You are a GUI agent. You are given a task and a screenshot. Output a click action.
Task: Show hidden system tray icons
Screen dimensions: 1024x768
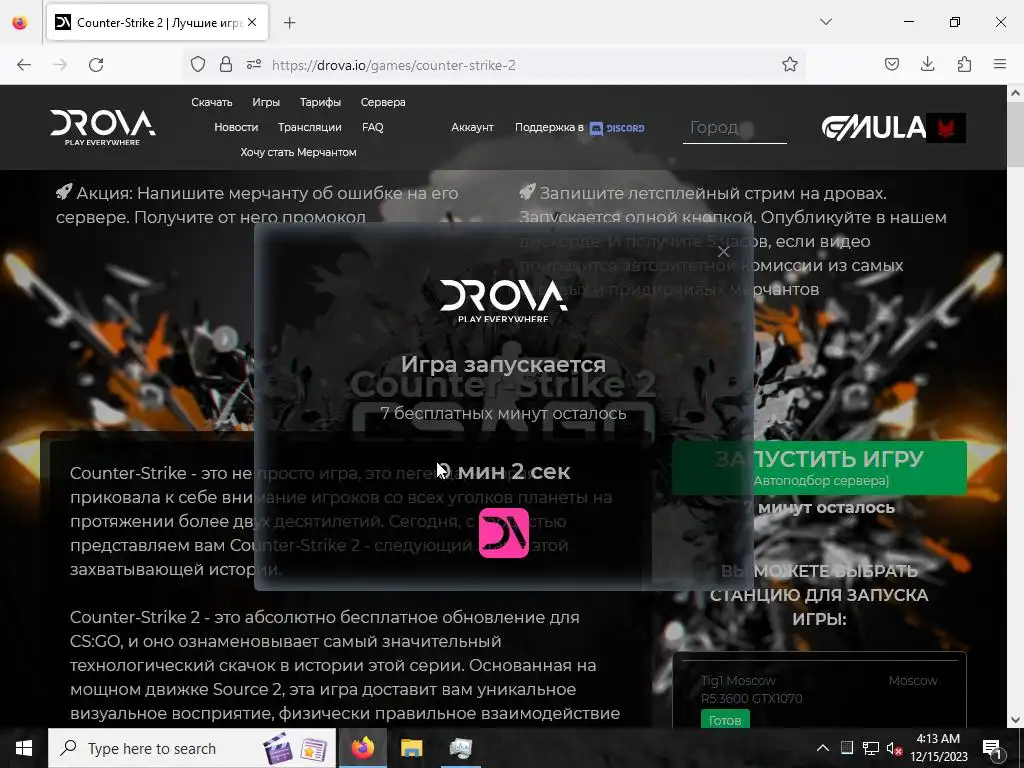(823, 748)
